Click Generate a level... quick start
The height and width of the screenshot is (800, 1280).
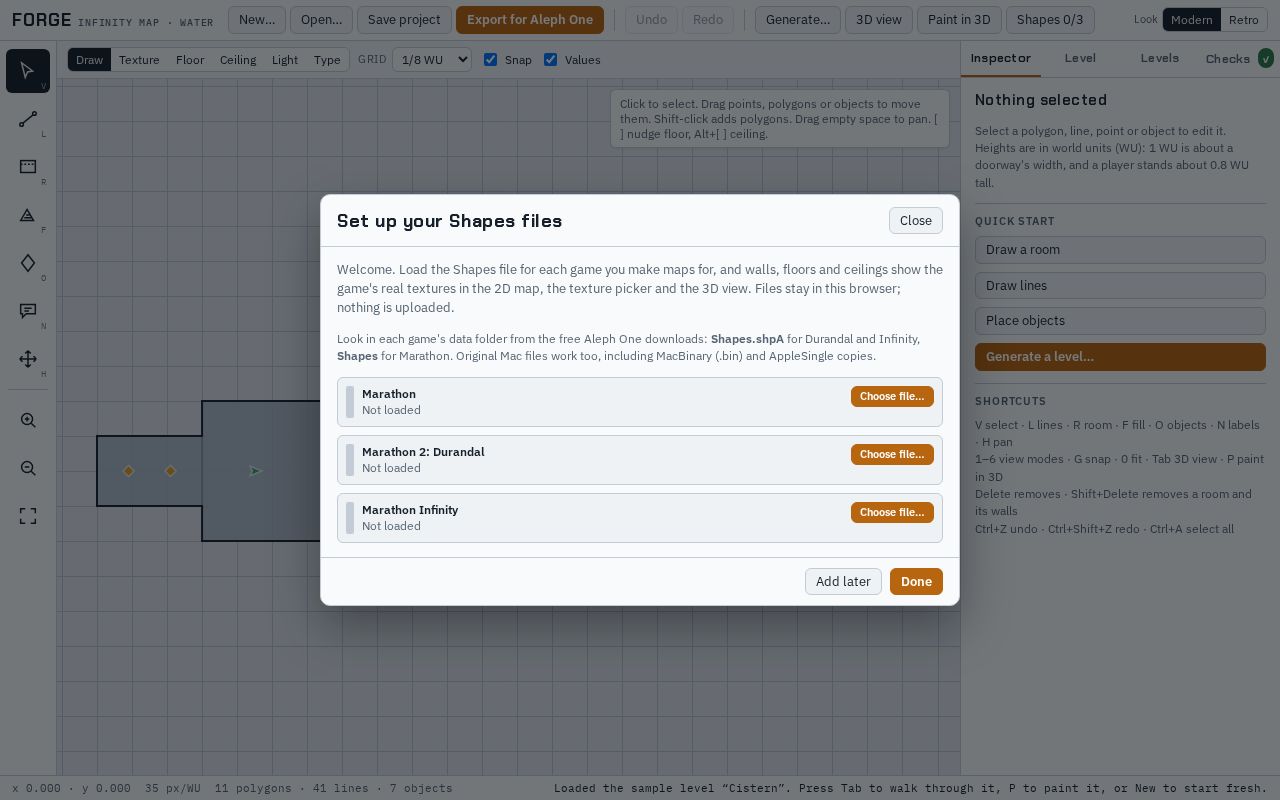(x=1120, y=357)
